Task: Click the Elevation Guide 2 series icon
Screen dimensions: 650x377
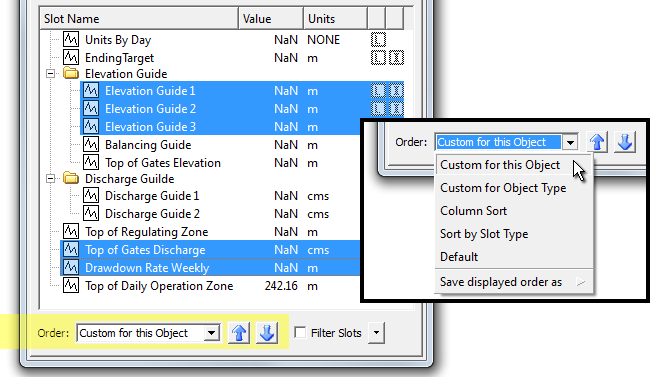Action: (x=91, y=109)
